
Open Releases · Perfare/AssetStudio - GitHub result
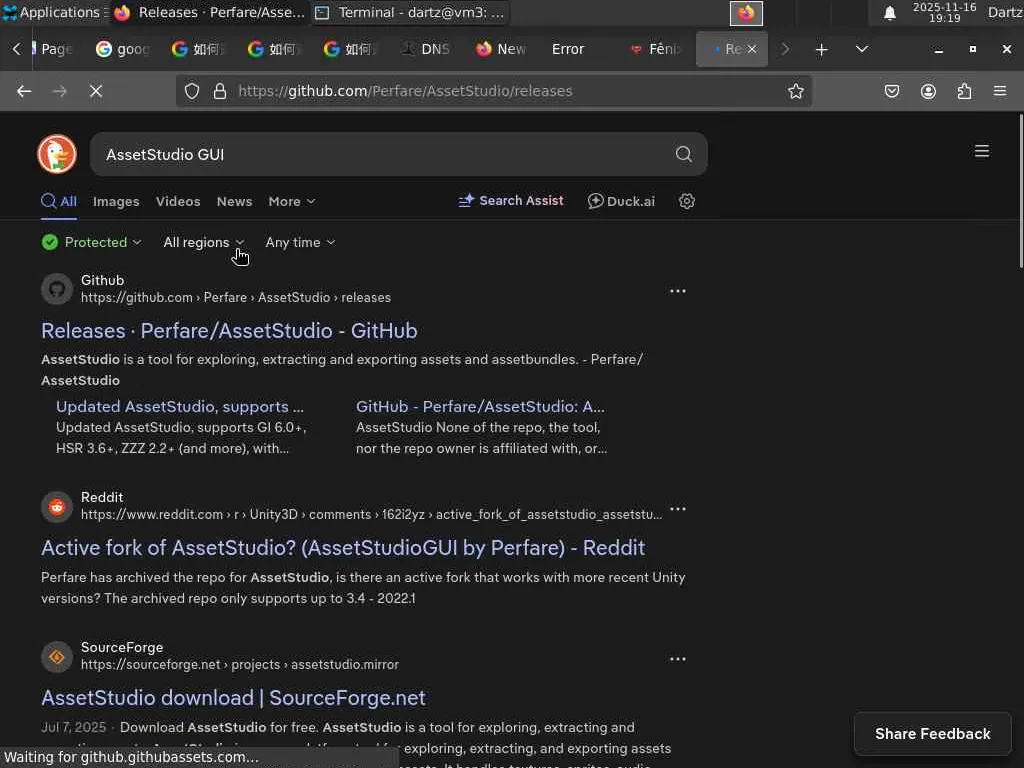click(x=229, y=331)
